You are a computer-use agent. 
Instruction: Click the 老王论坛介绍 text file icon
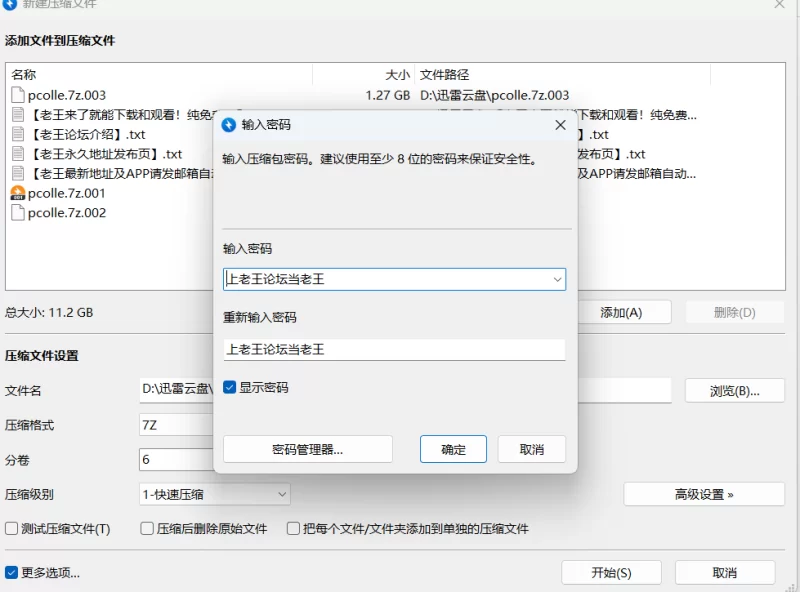point(18,134)
